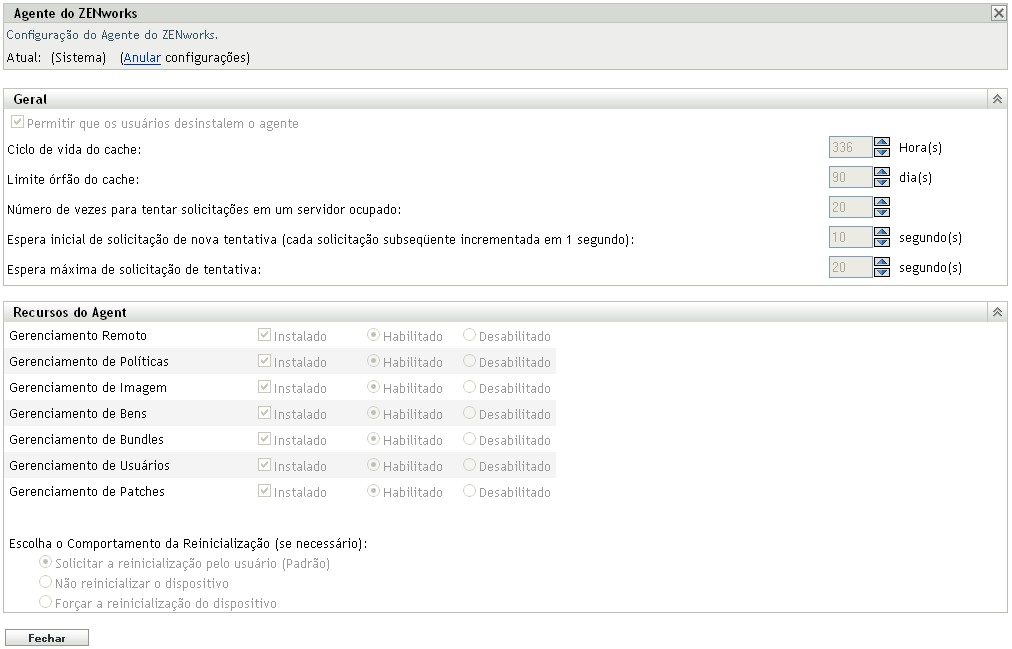Collapse the Recursos do Agent section
Screen dimensions: 1012x649
pos(997,312)
